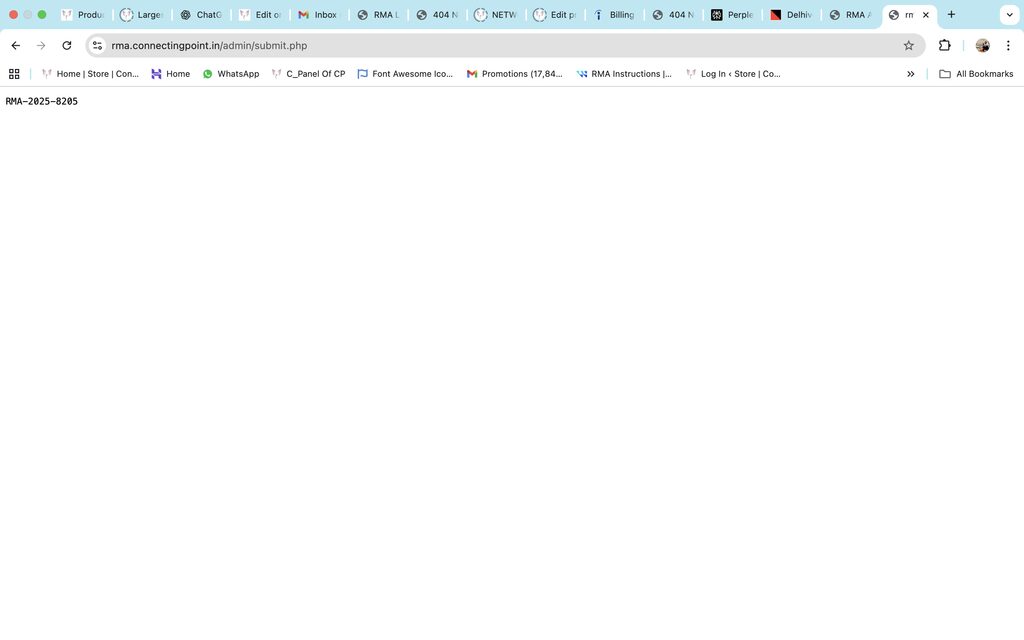Bookmark this page with the star icon
This screenshot has width=1024, height=640.
[908, 45]
